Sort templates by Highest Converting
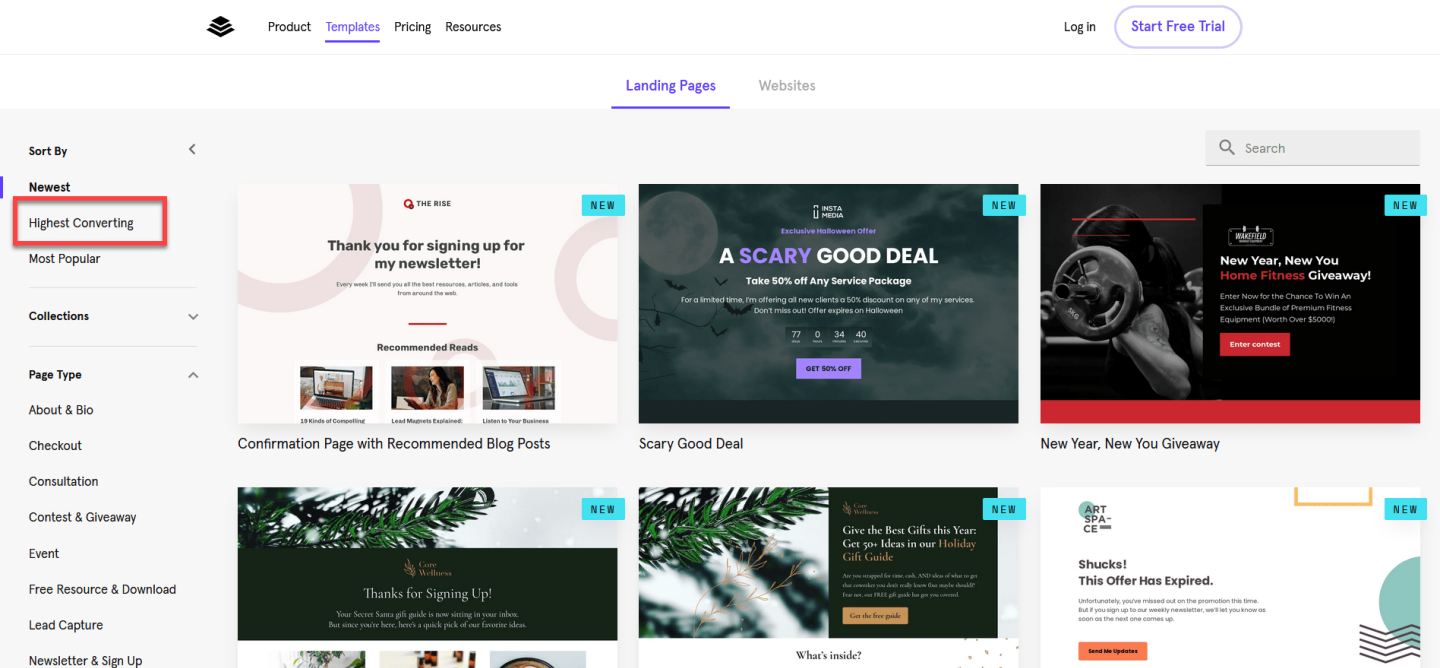1440x668 pixels. click(x=81, y=223)
